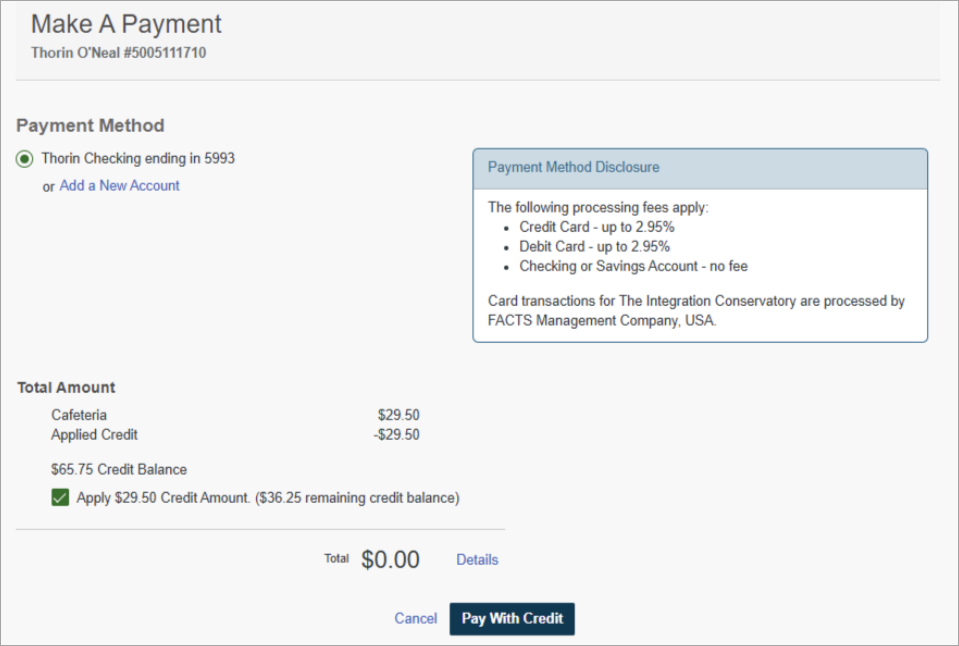
Task: Click the Details link next to Total
Action: pos(477,559)
